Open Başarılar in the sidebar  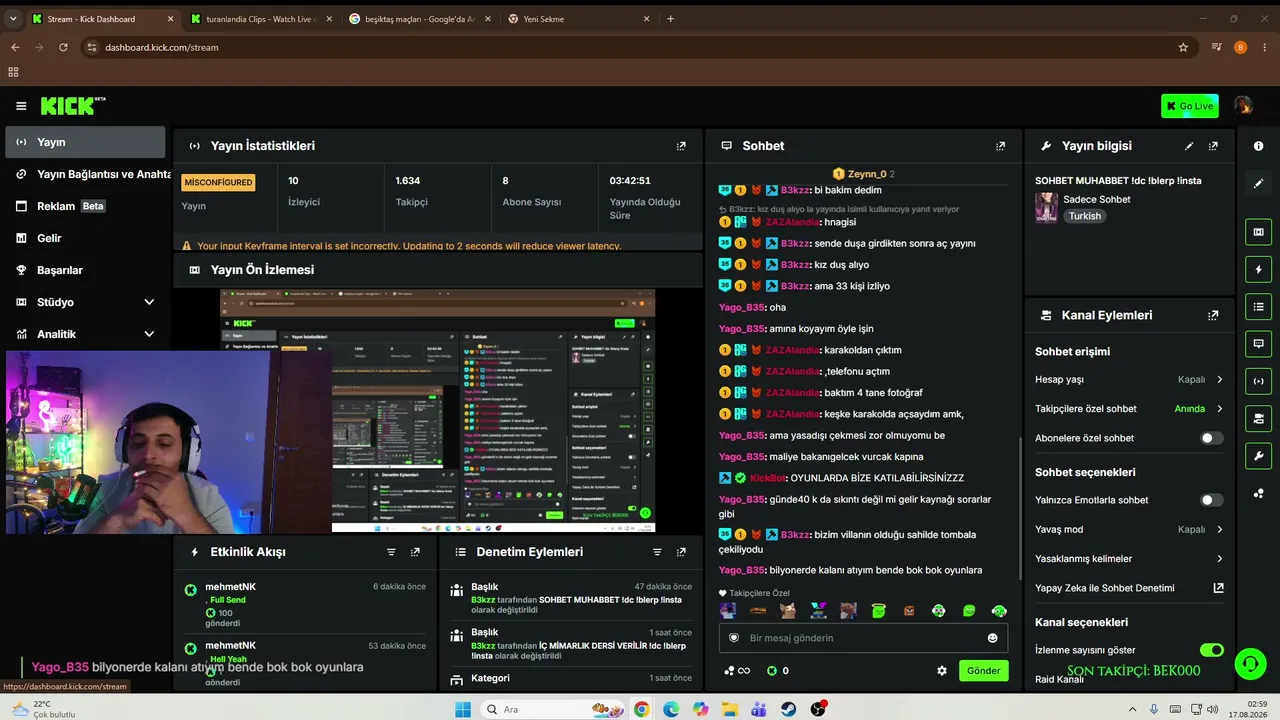click(85, 270)
